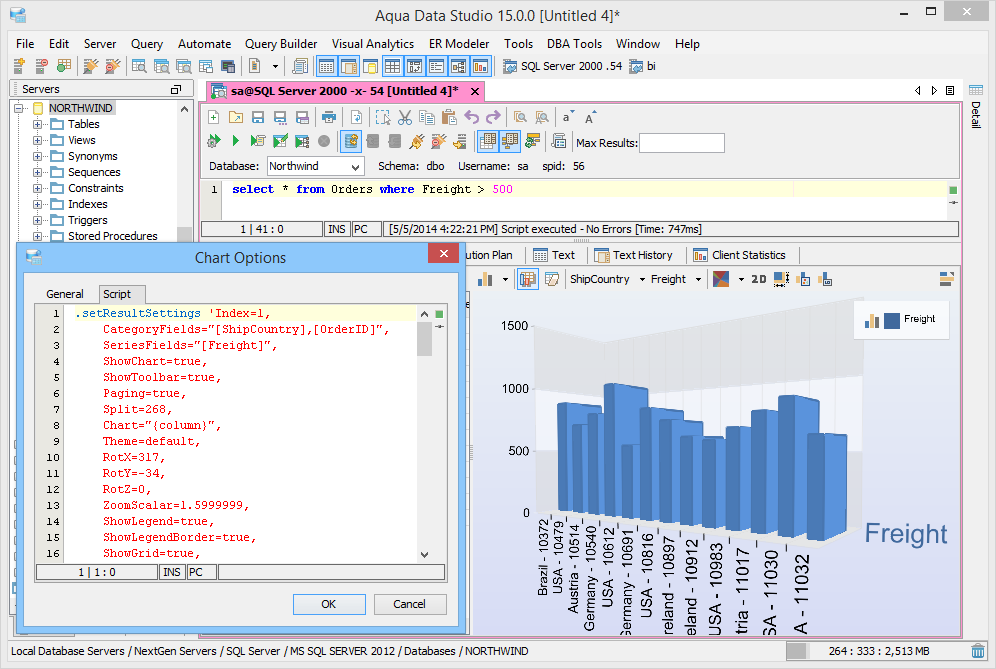Toggle the auto-commit database icon
The image size is (996, 669).
click(x=351, y=141)
